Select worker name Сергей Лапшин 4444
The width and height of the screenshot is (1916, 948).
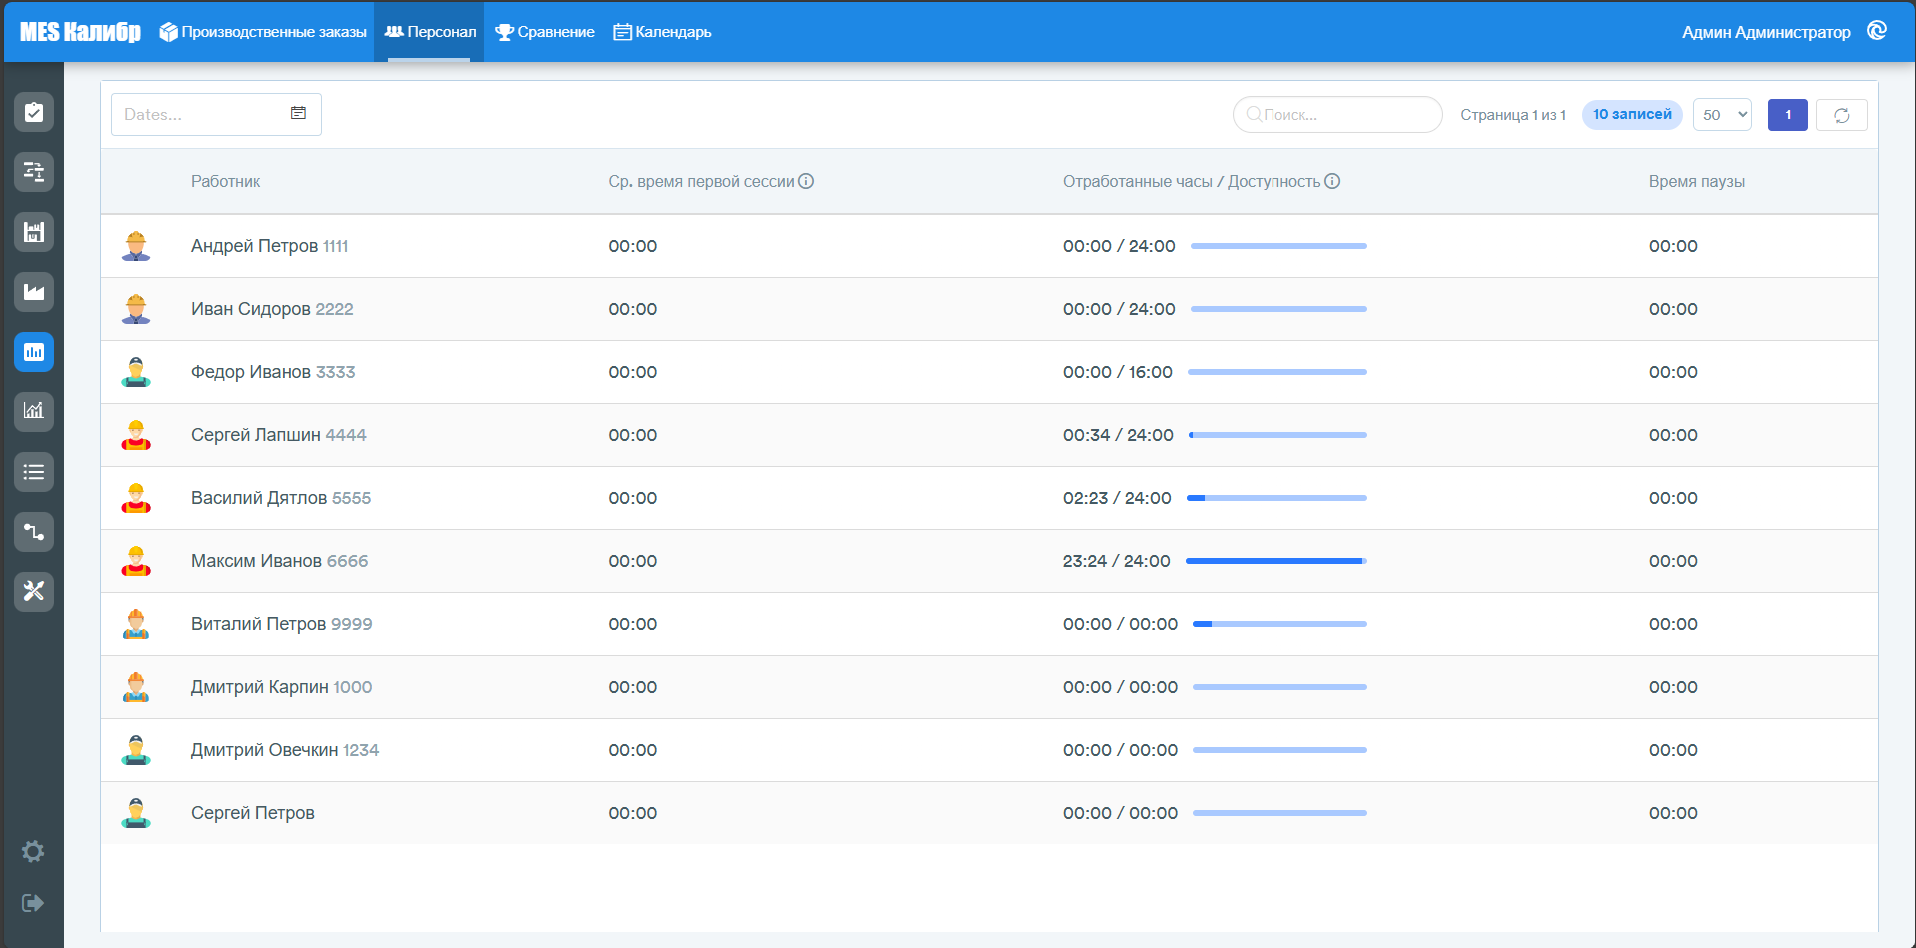tap(279, 435)
